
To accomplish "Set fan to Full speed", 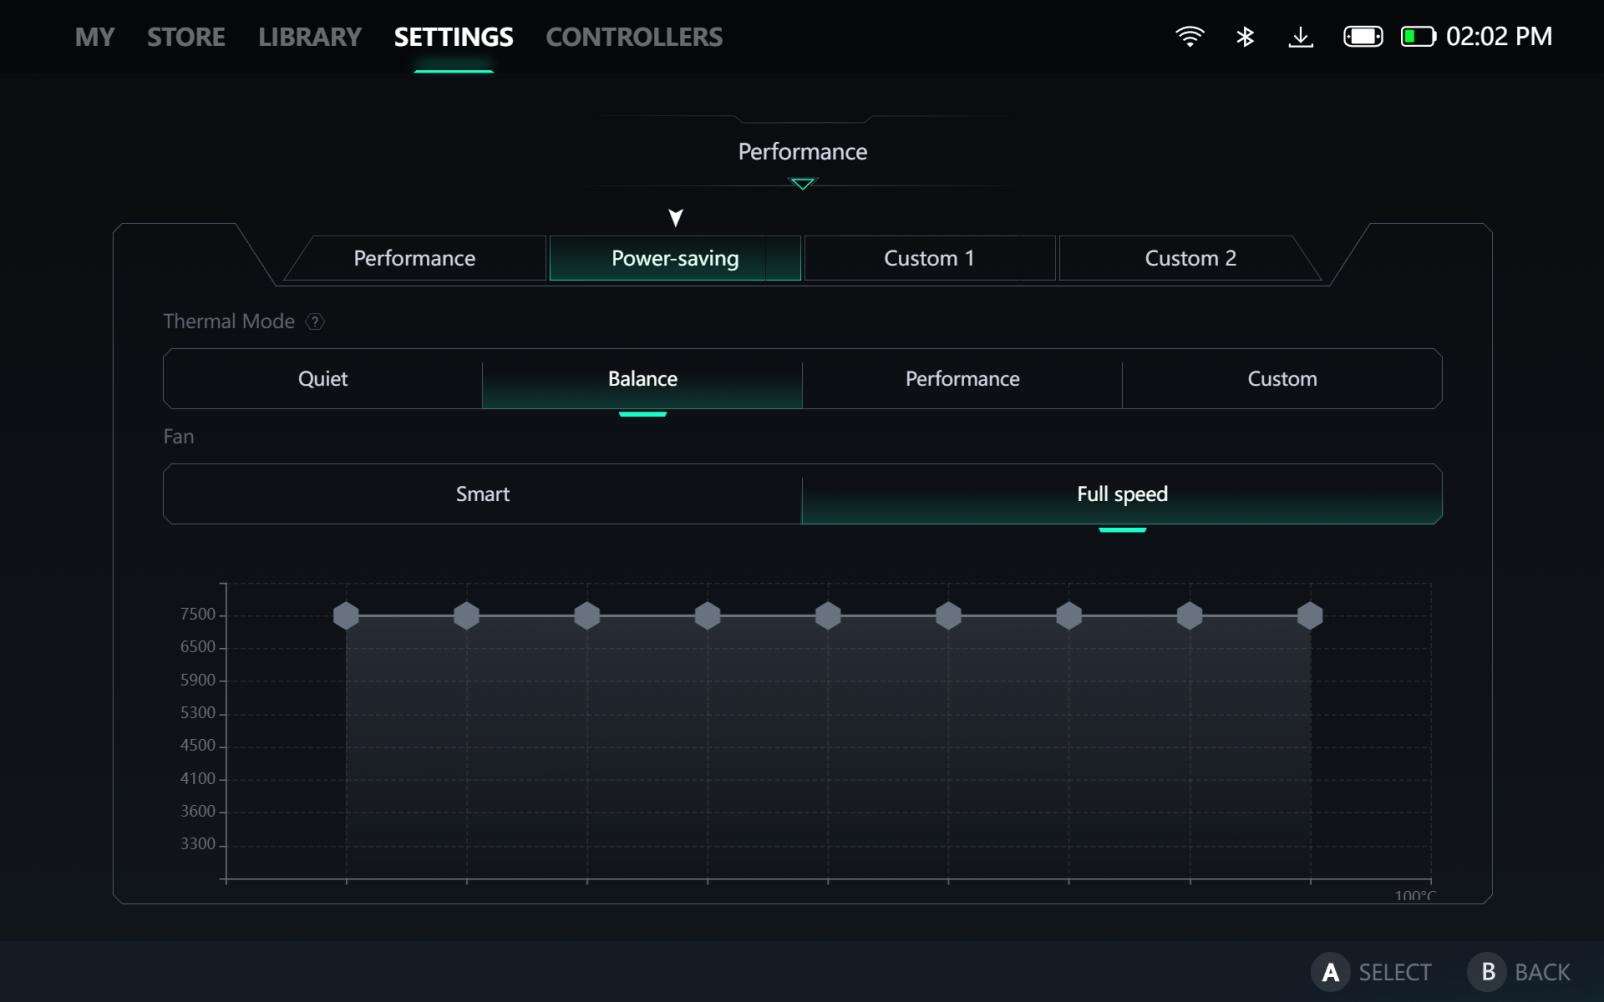I will (1122, 494).
